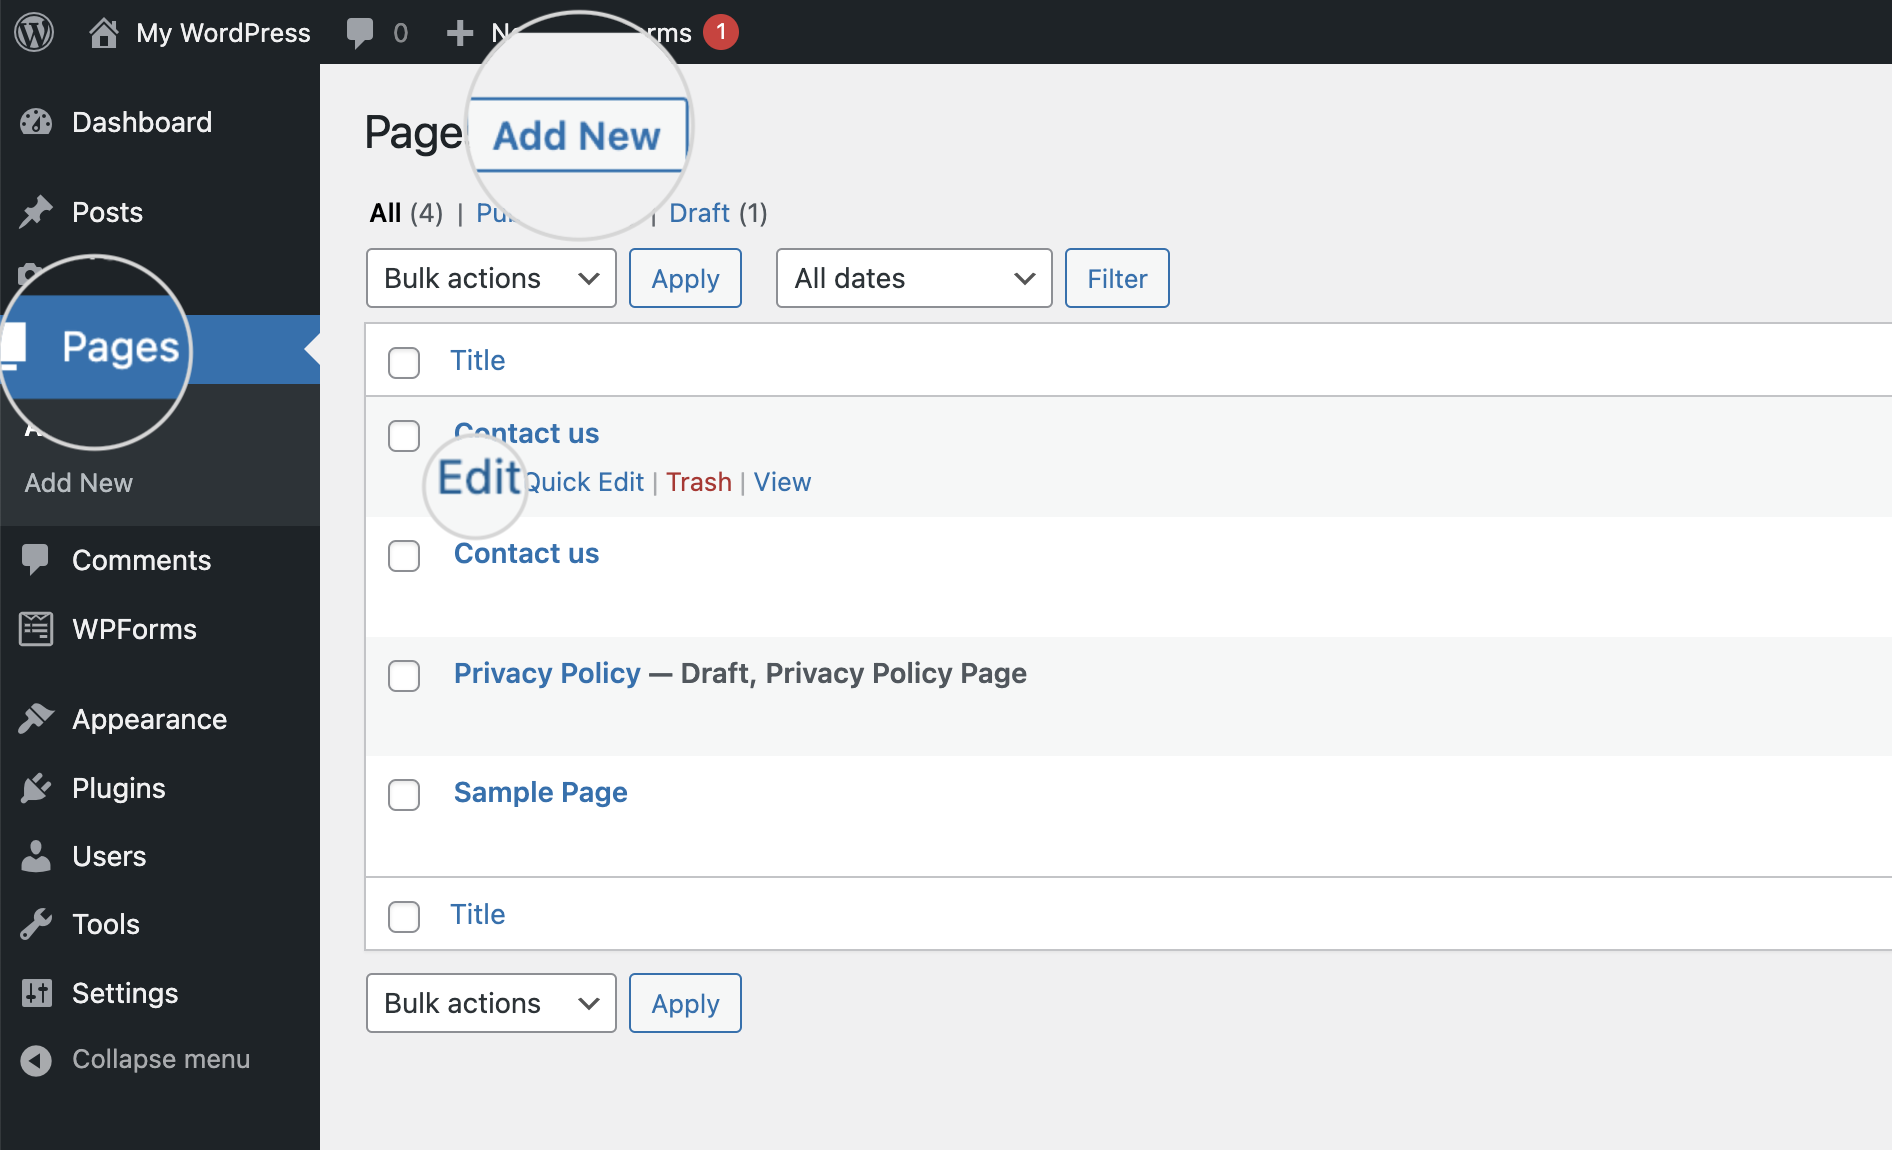Click the plus icon for New content
Viewport: 1892px width, 1150px height.
click(x=459, y=33)
